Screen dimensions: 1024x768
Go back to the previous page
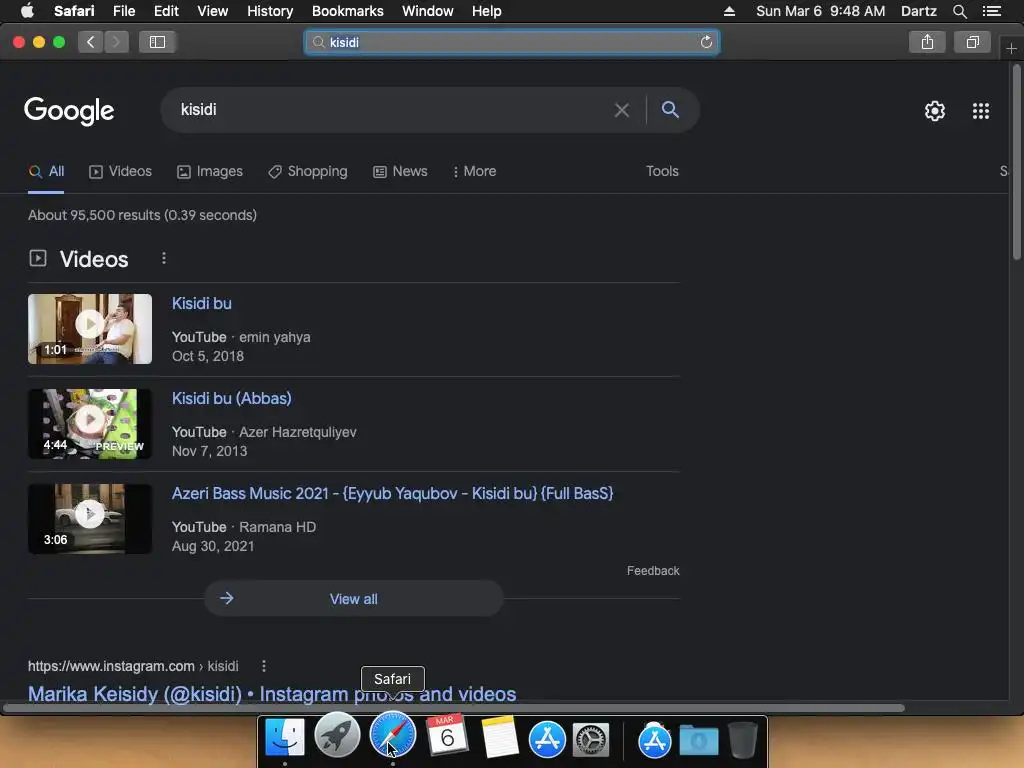pos(91,42)
